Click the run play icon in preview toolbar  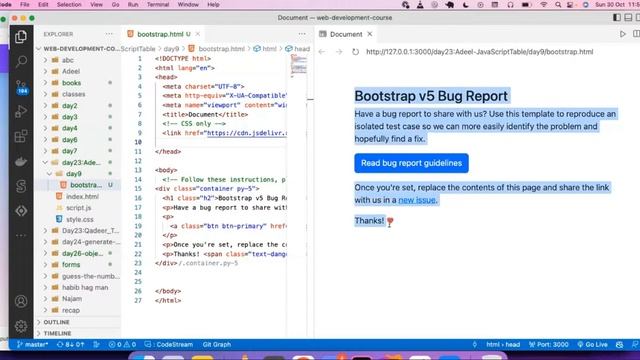tap(622, 34)
